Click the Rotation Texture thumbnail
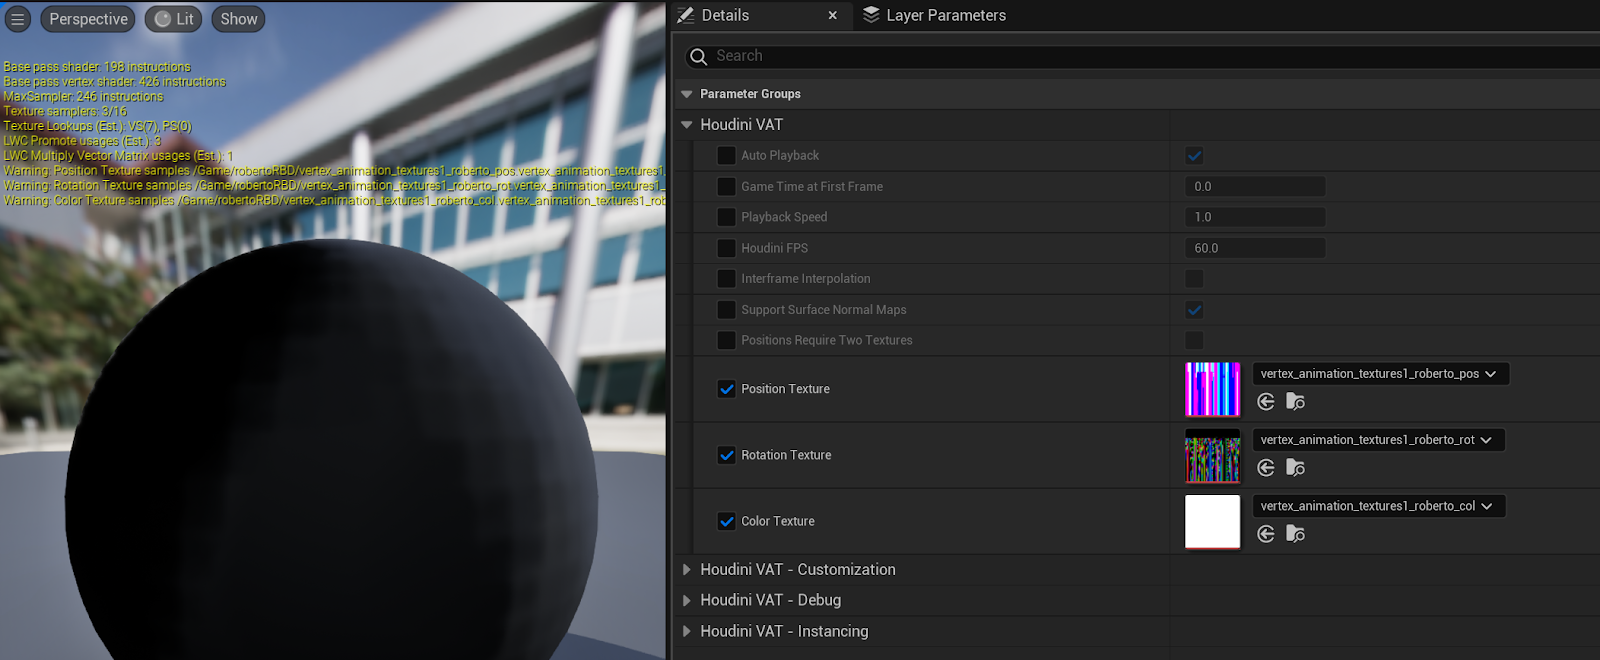Screen dimensions: 1600x660 point(1212,455)
